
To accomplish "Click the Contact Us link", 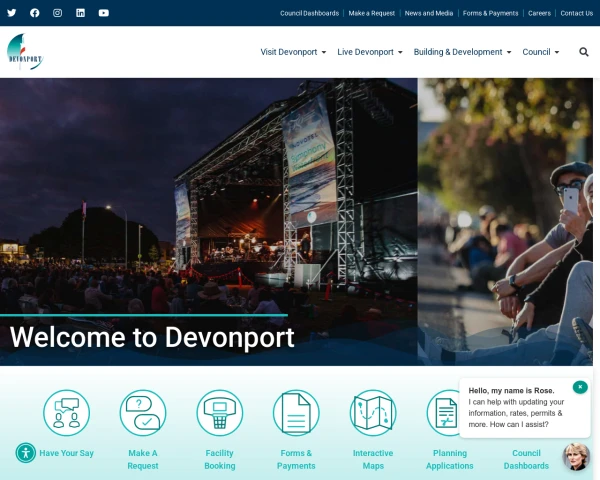I will pos(576,13).
